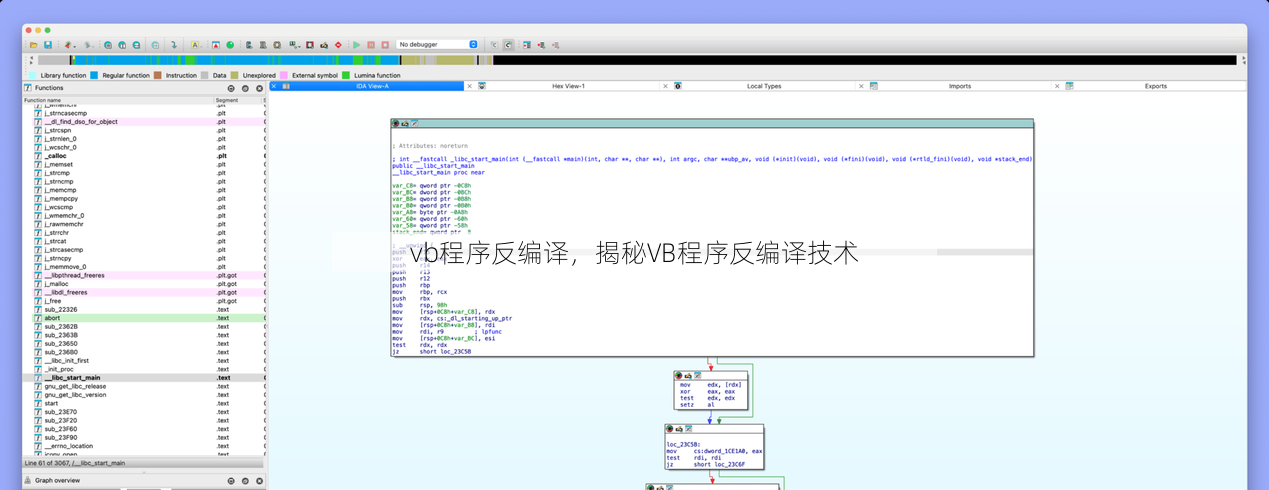The height and width of the screenshot is (490, 1269).
Task: Select the '__dl_find_dso_for_object' function row
Action: [144, 122]
